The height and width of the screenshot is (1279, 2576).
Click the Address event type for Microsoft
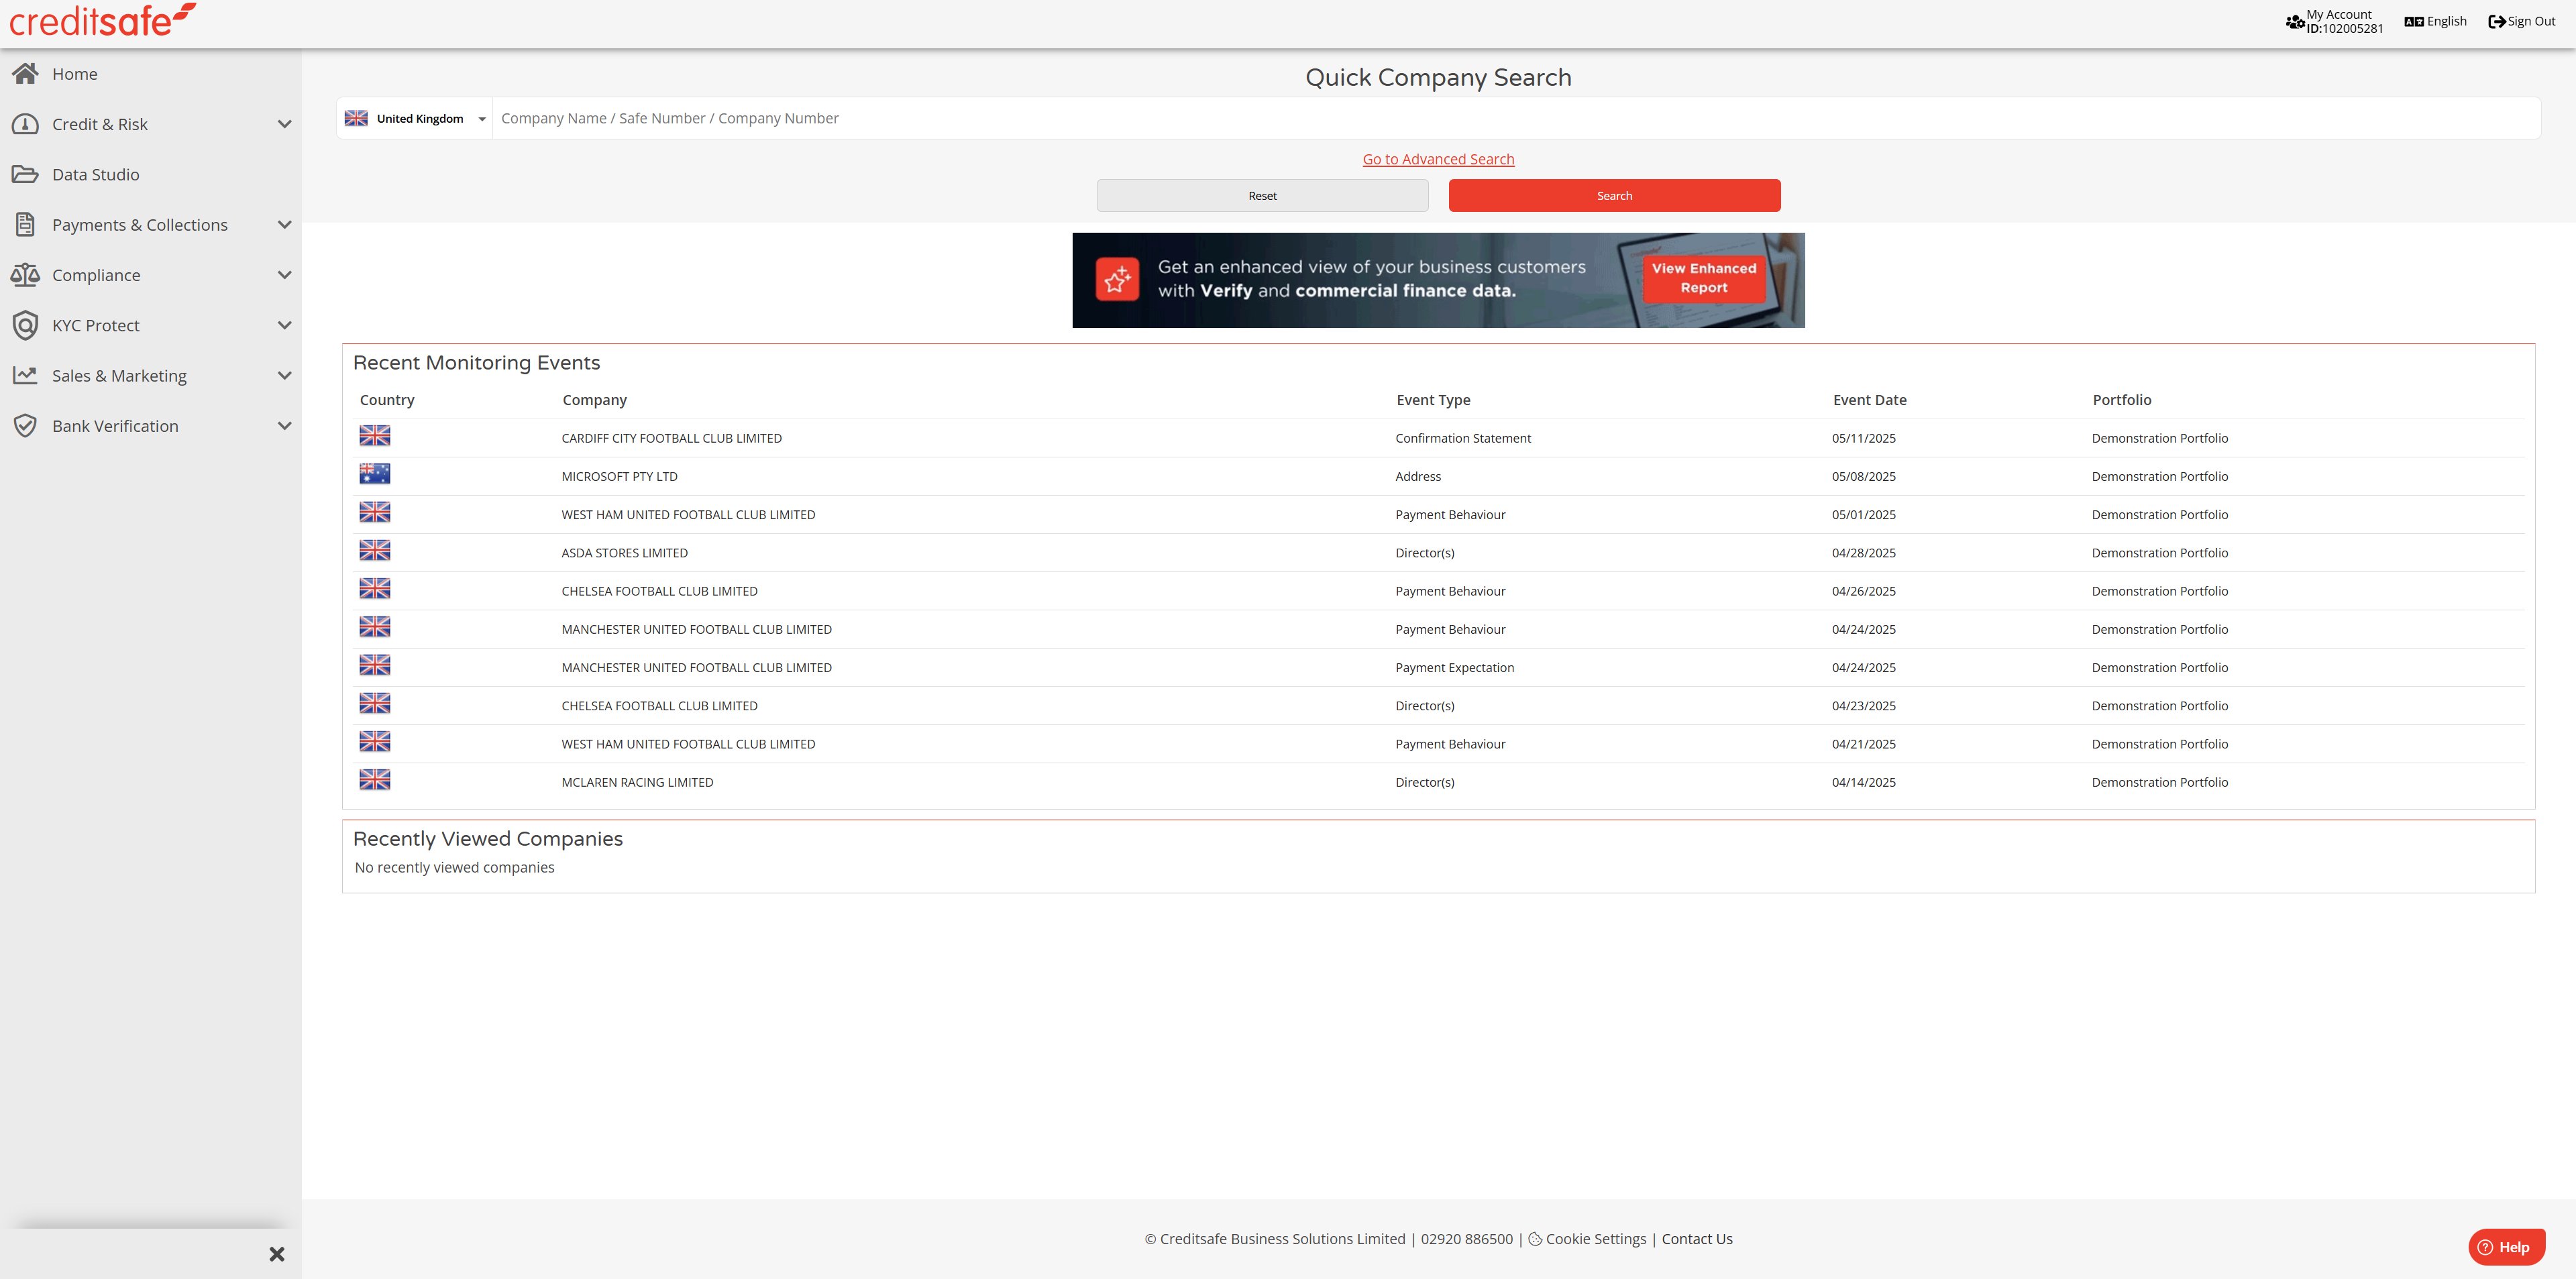coord(1417,476)
